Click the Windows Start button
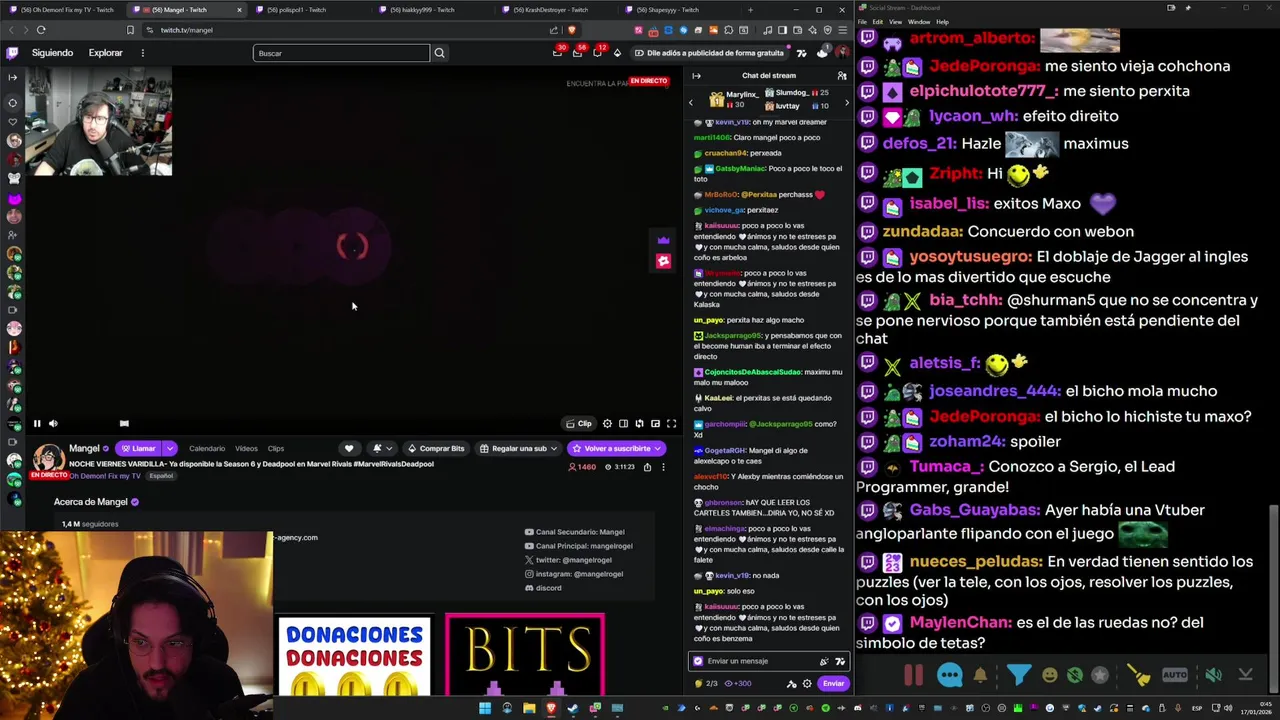Image resolution: width=1280 pixels, height=720 pixels. (485, 709)
